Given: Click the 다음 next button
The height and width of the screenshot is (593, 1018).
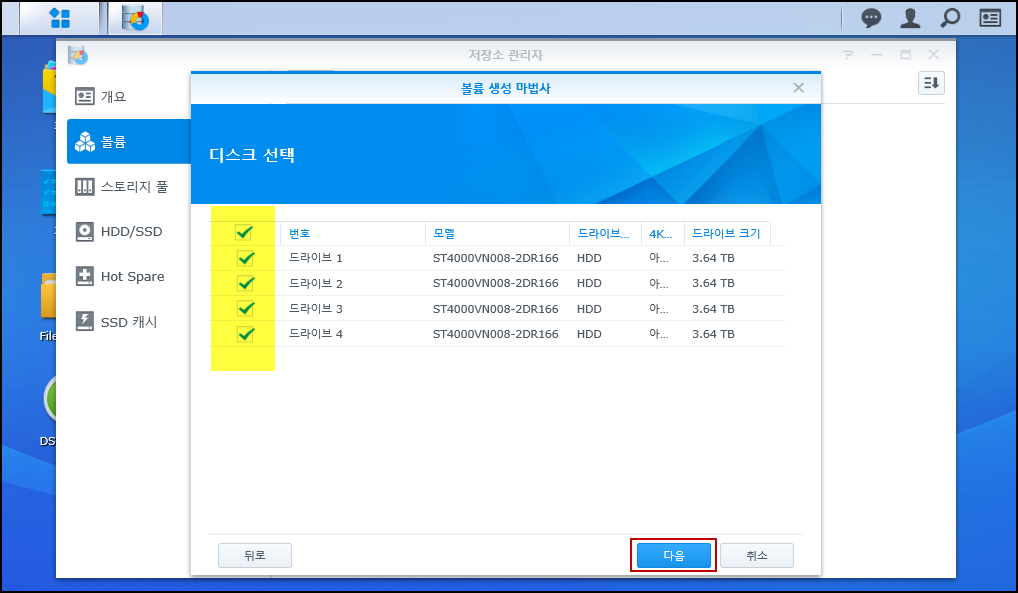Looking at the screenshot, I should [x=673, y=555].
